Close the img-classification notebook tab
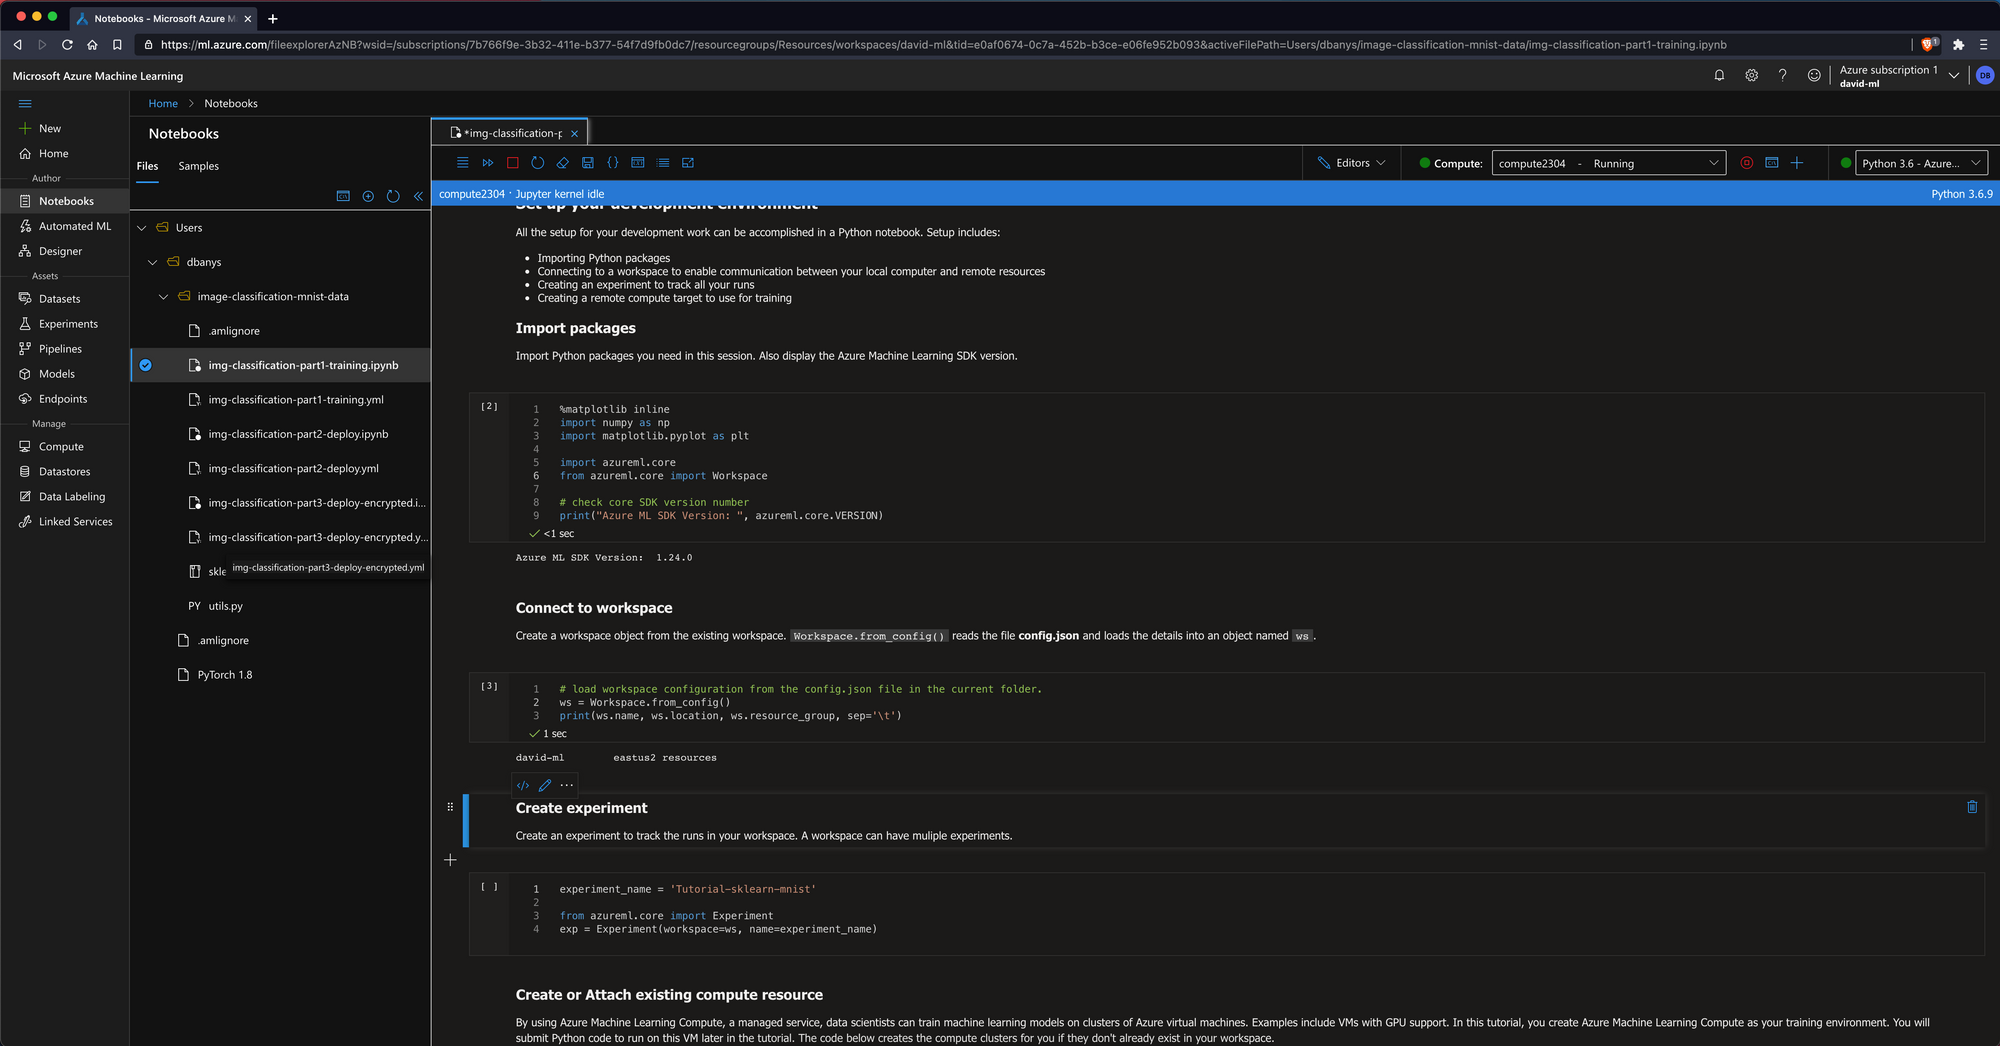The height and width of the screenshot is (1046, 2000). click(574, 134)
